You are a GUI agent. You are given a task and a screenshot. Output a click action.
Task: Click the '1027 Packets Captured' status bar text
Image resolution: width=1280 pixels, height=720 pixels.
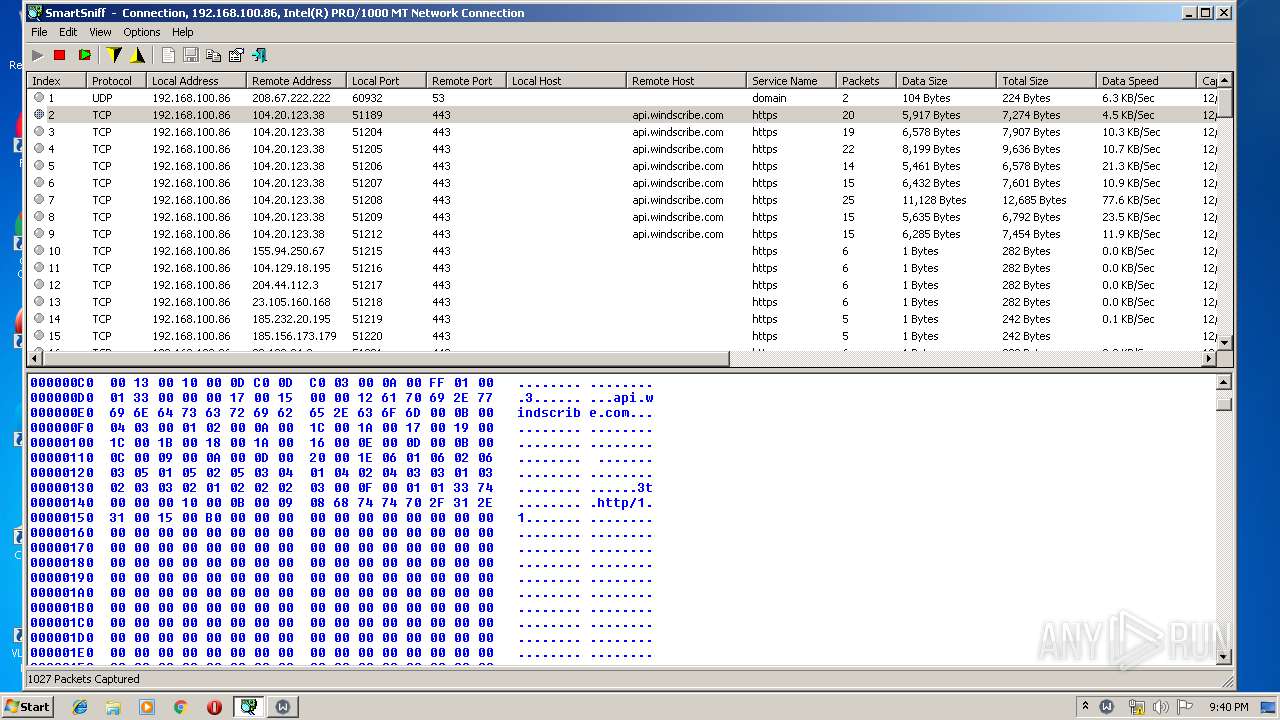tap(83, 679)
